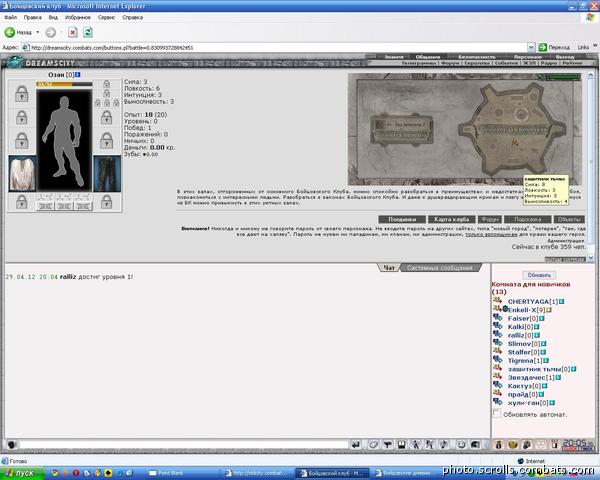Click private message icon beside CHERTYAGA
This screenshot has height=480, width=600.
click(x=497, y=300)
